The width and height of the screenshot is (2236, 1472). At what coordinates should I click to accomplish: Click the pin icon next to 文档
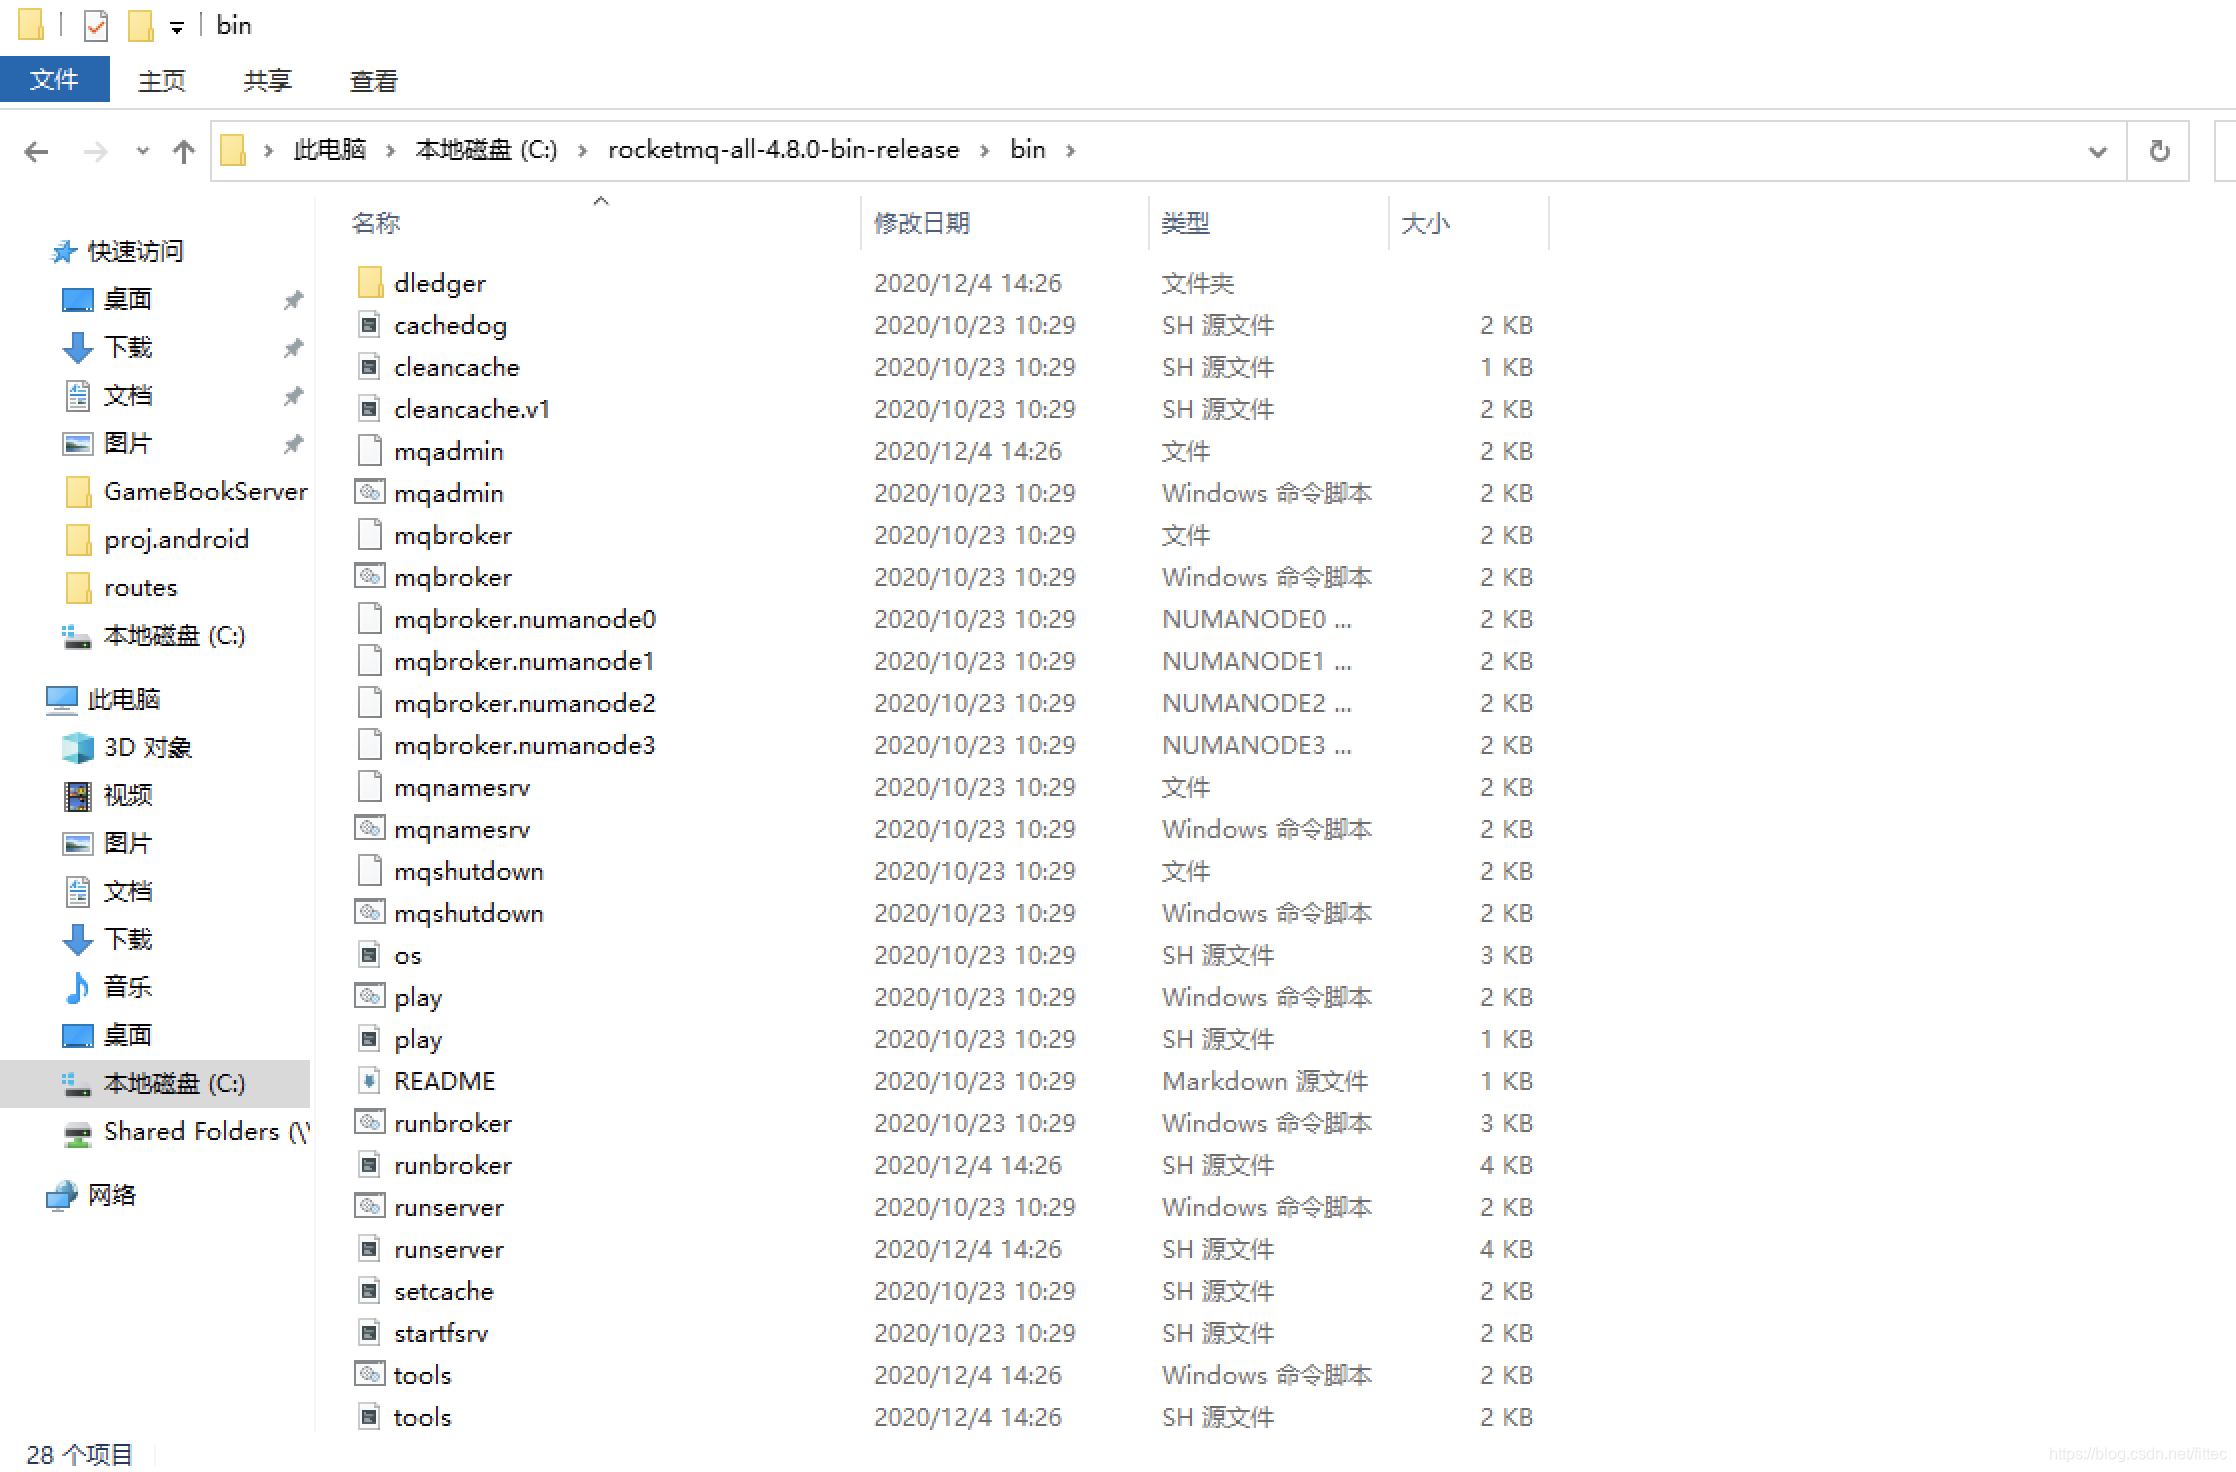coord(293,396)
